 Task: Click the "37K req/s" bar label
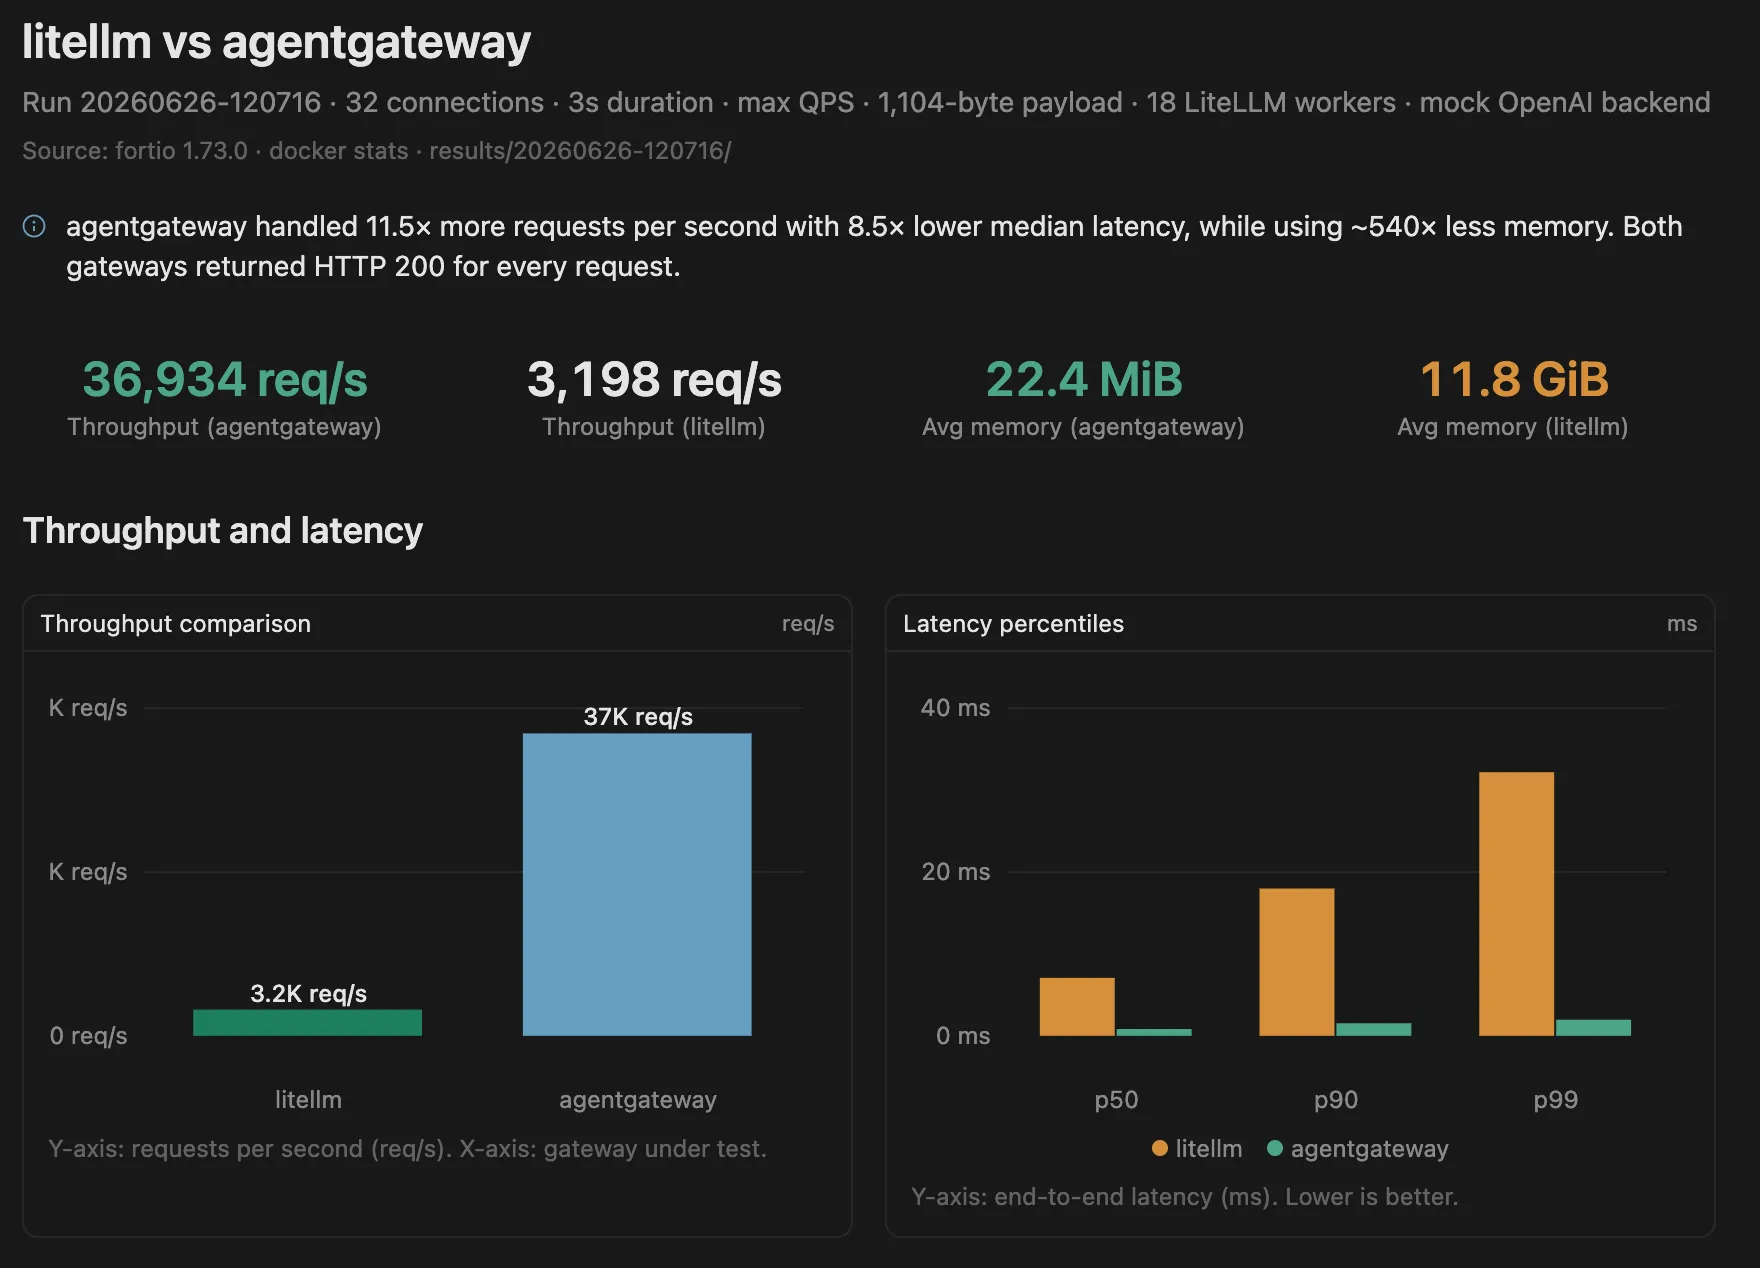(x=638, y=717)
